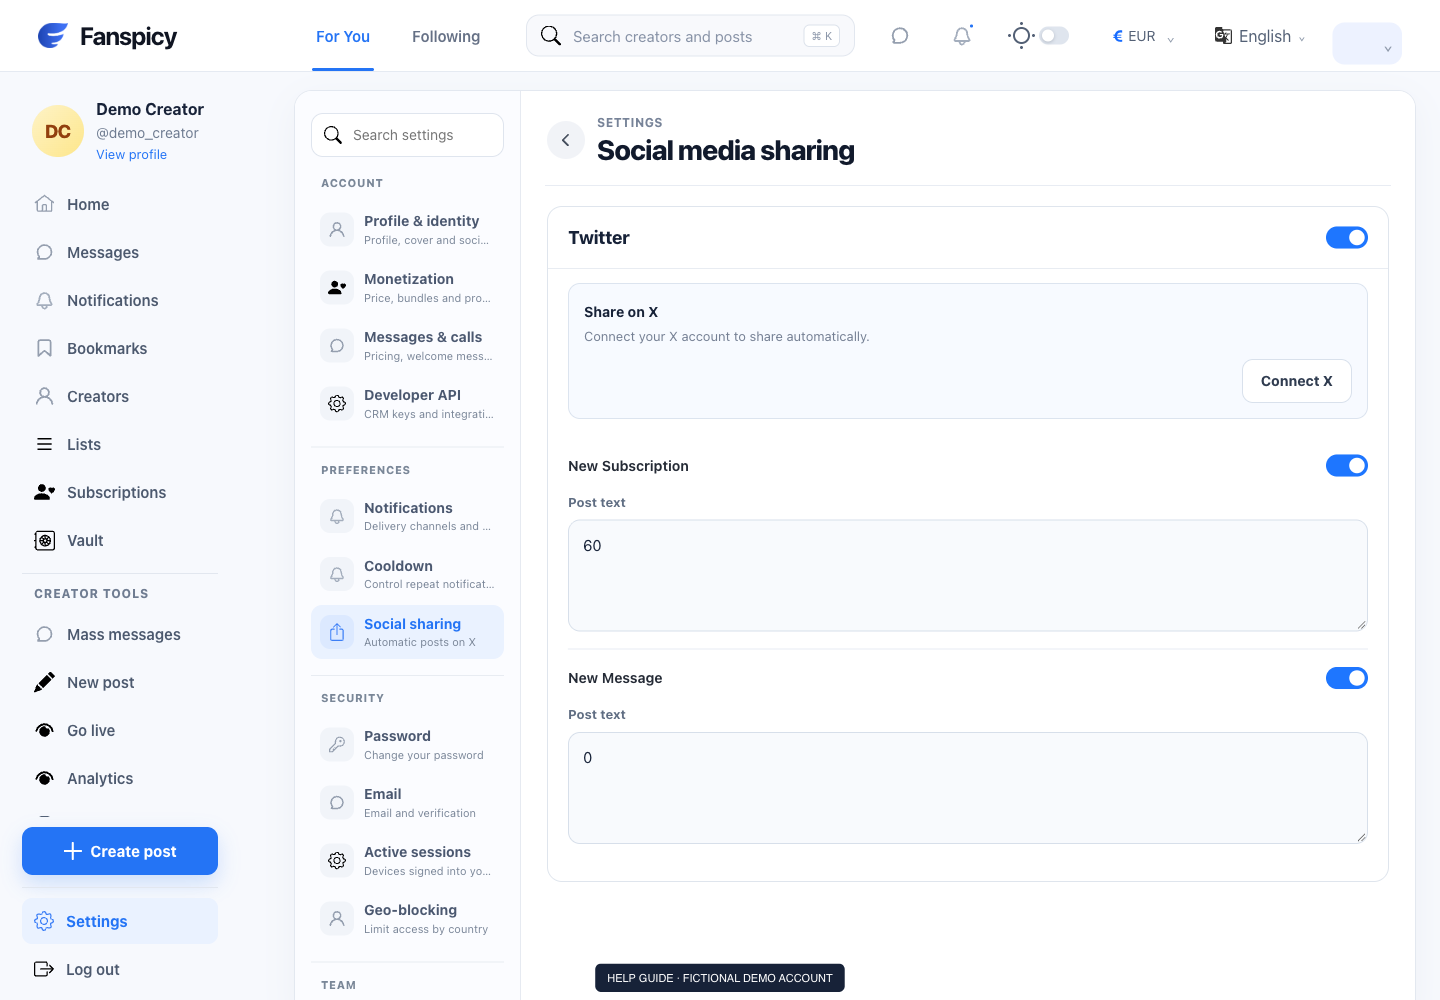
Task: Open Mass messages under Creator Tools
Action: [x=120, y=634]
